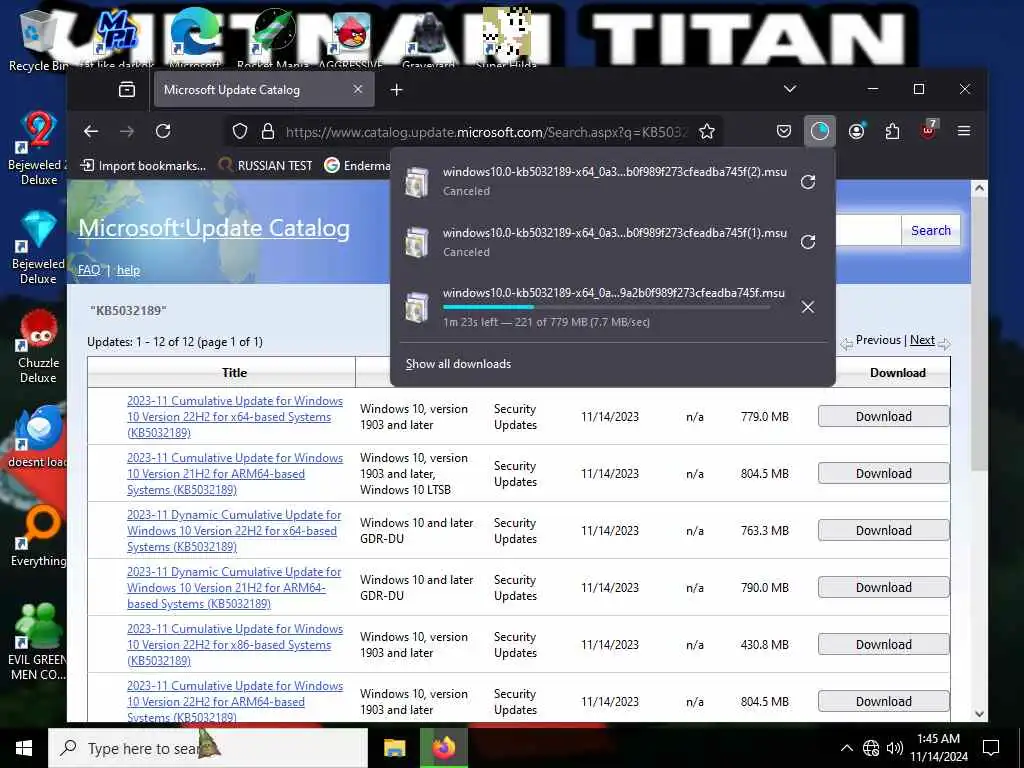Select EVIL GREEN MEN desktop icon
Image resolution: width=1024 pixels, height=768 pixels.
(37, 641)
